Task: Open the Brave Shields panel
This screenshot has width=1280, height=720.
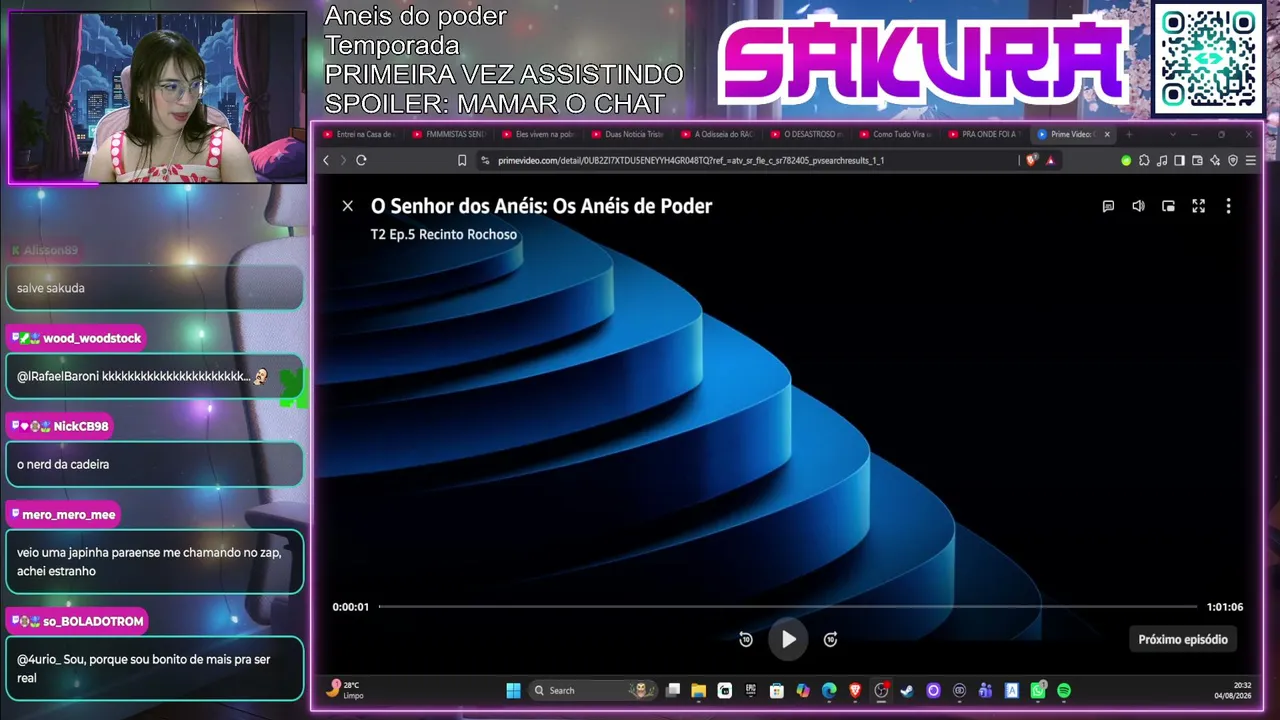Action: (x=1032, y=160)
